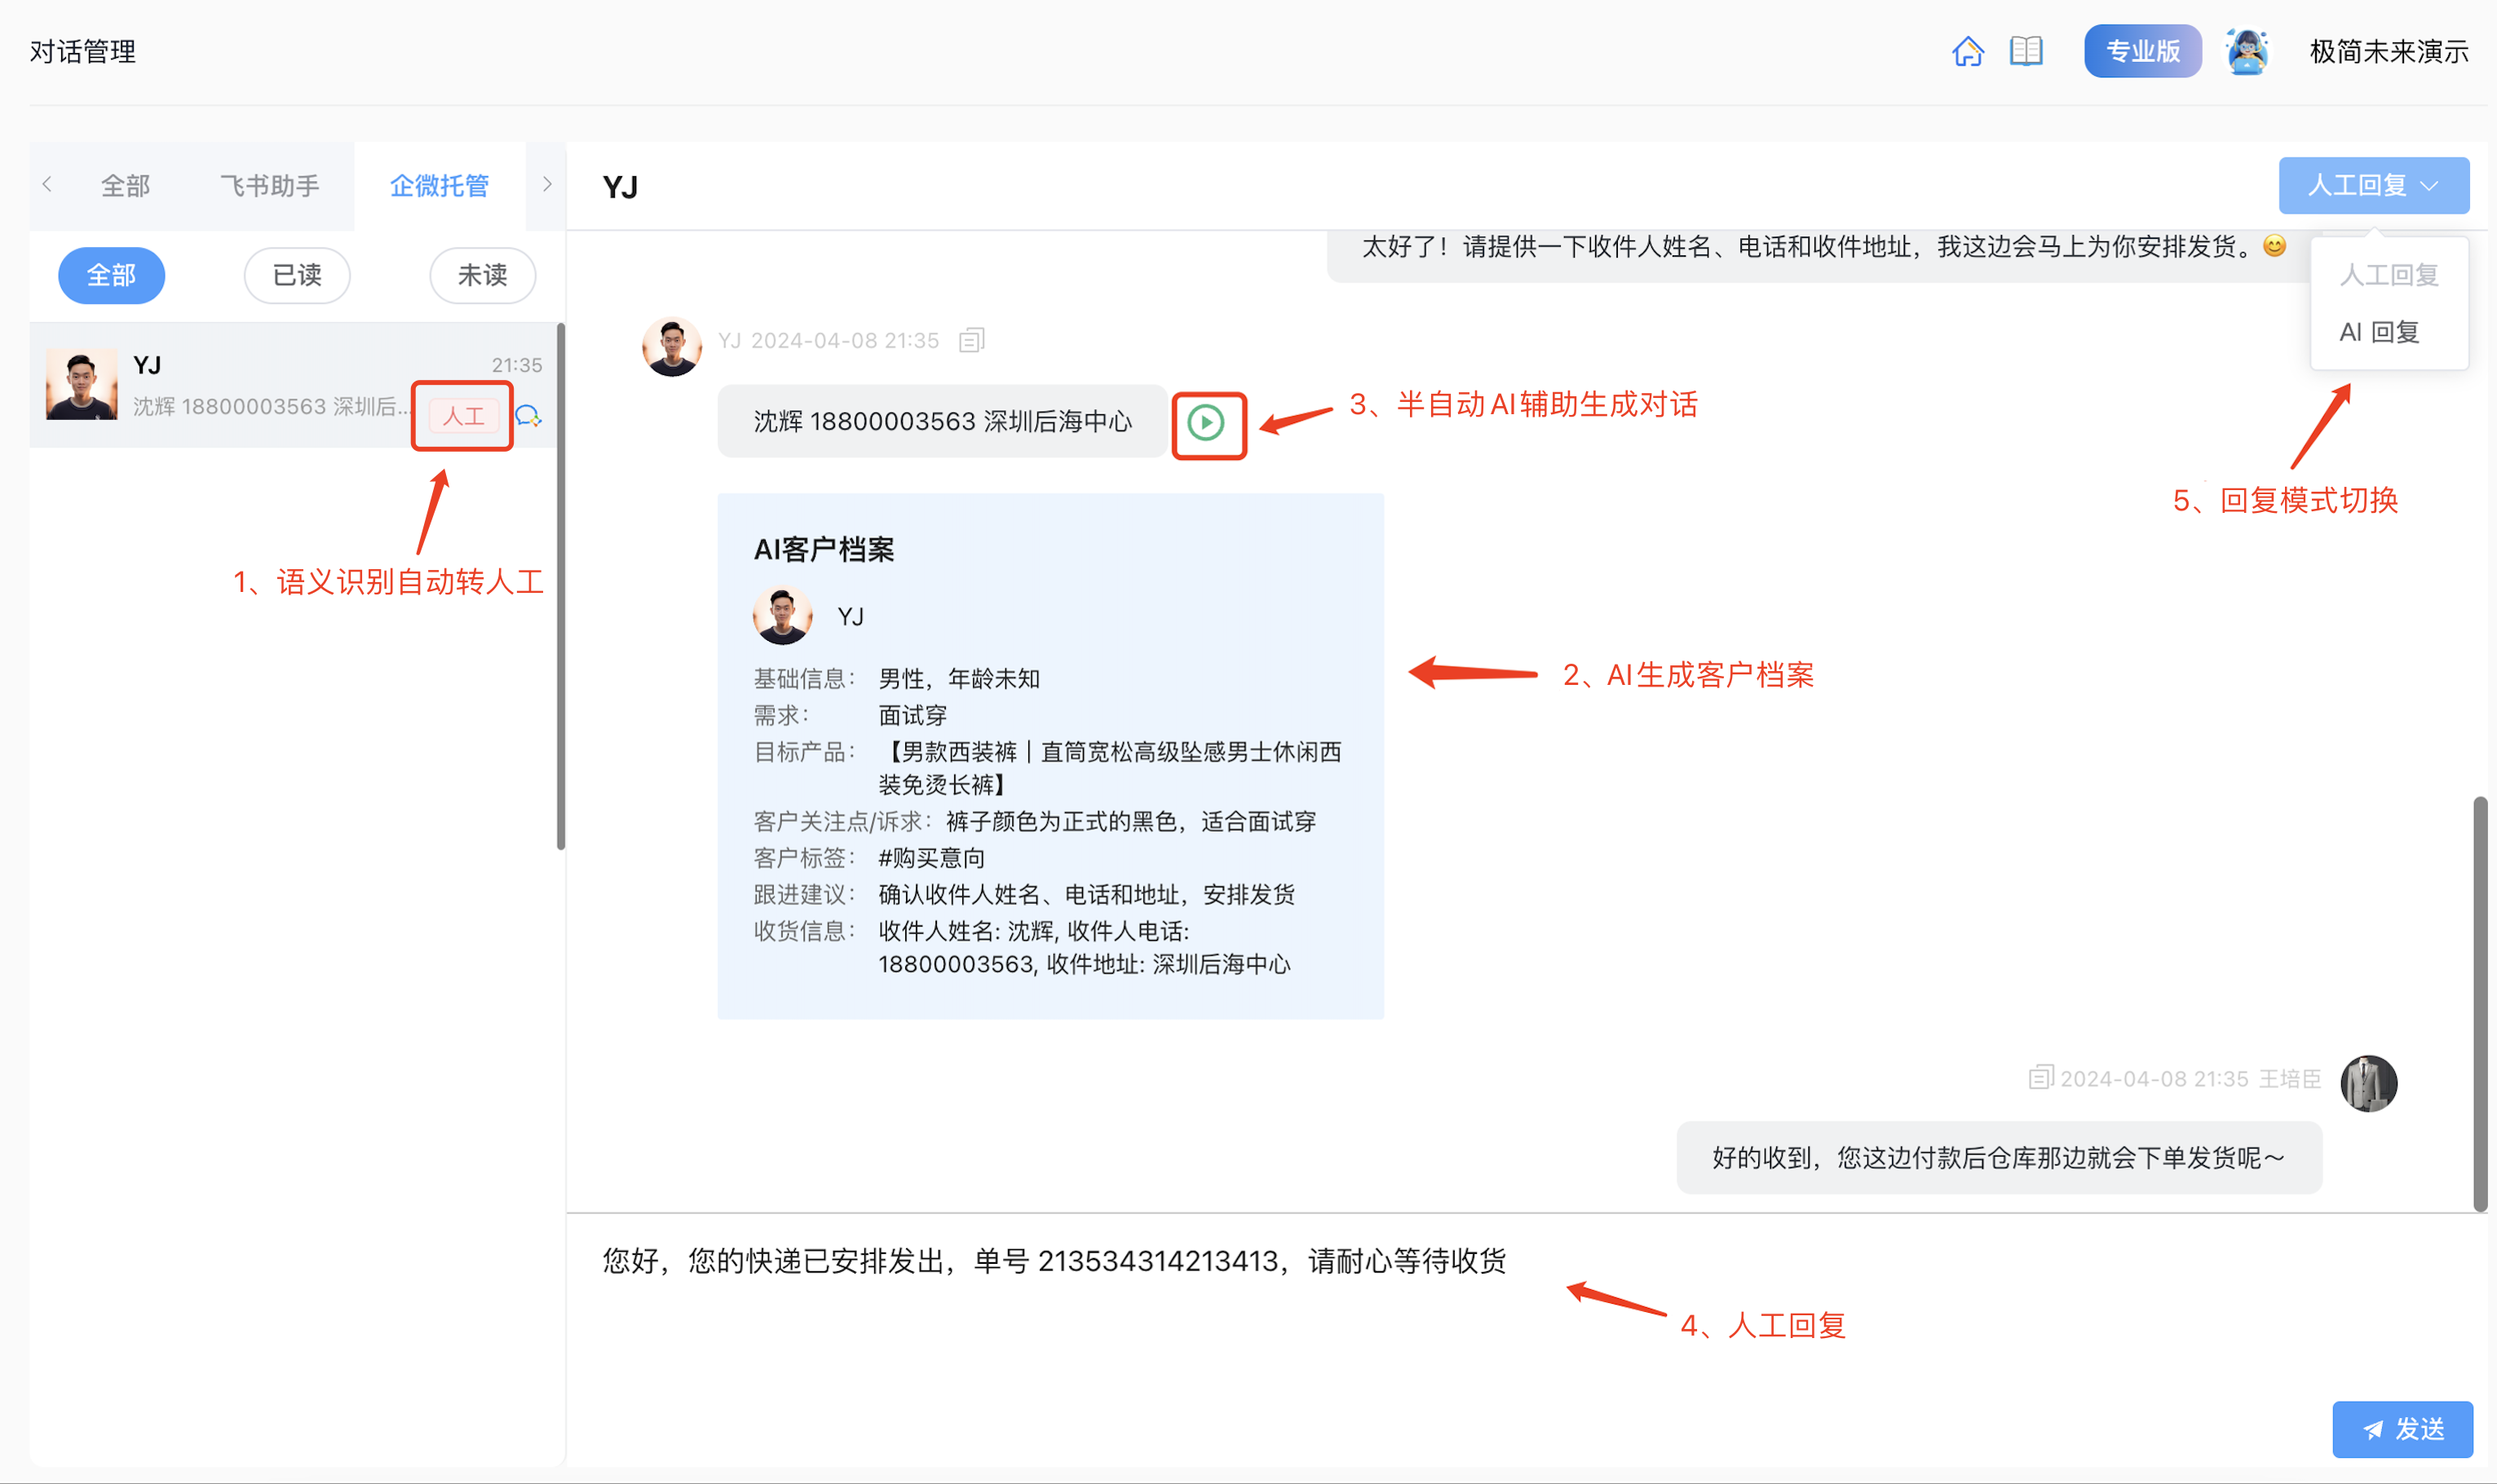Select the 已读 filter pill

(x=297, y=275)
